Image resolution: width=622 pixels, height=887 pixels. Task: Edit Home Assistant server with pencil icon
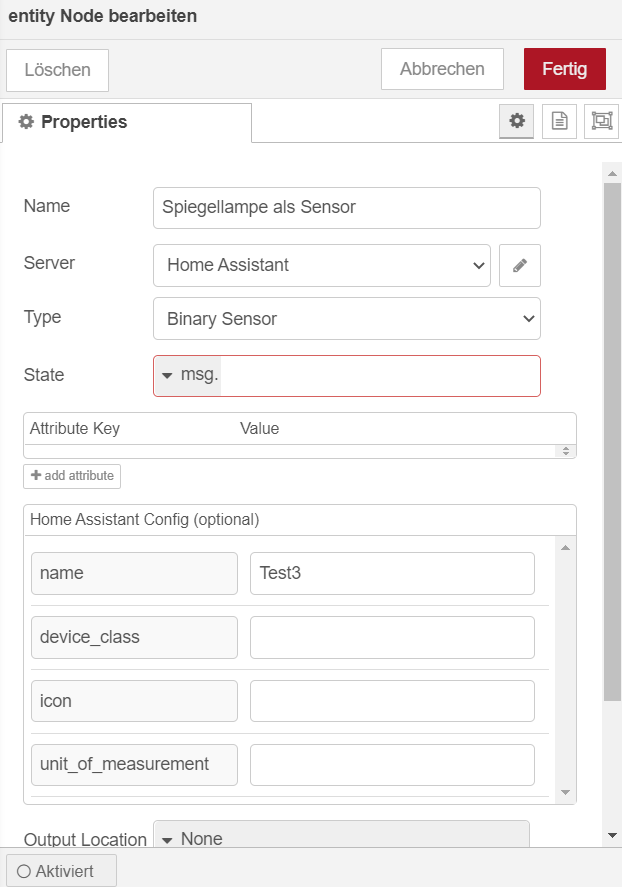click(520, 265)
